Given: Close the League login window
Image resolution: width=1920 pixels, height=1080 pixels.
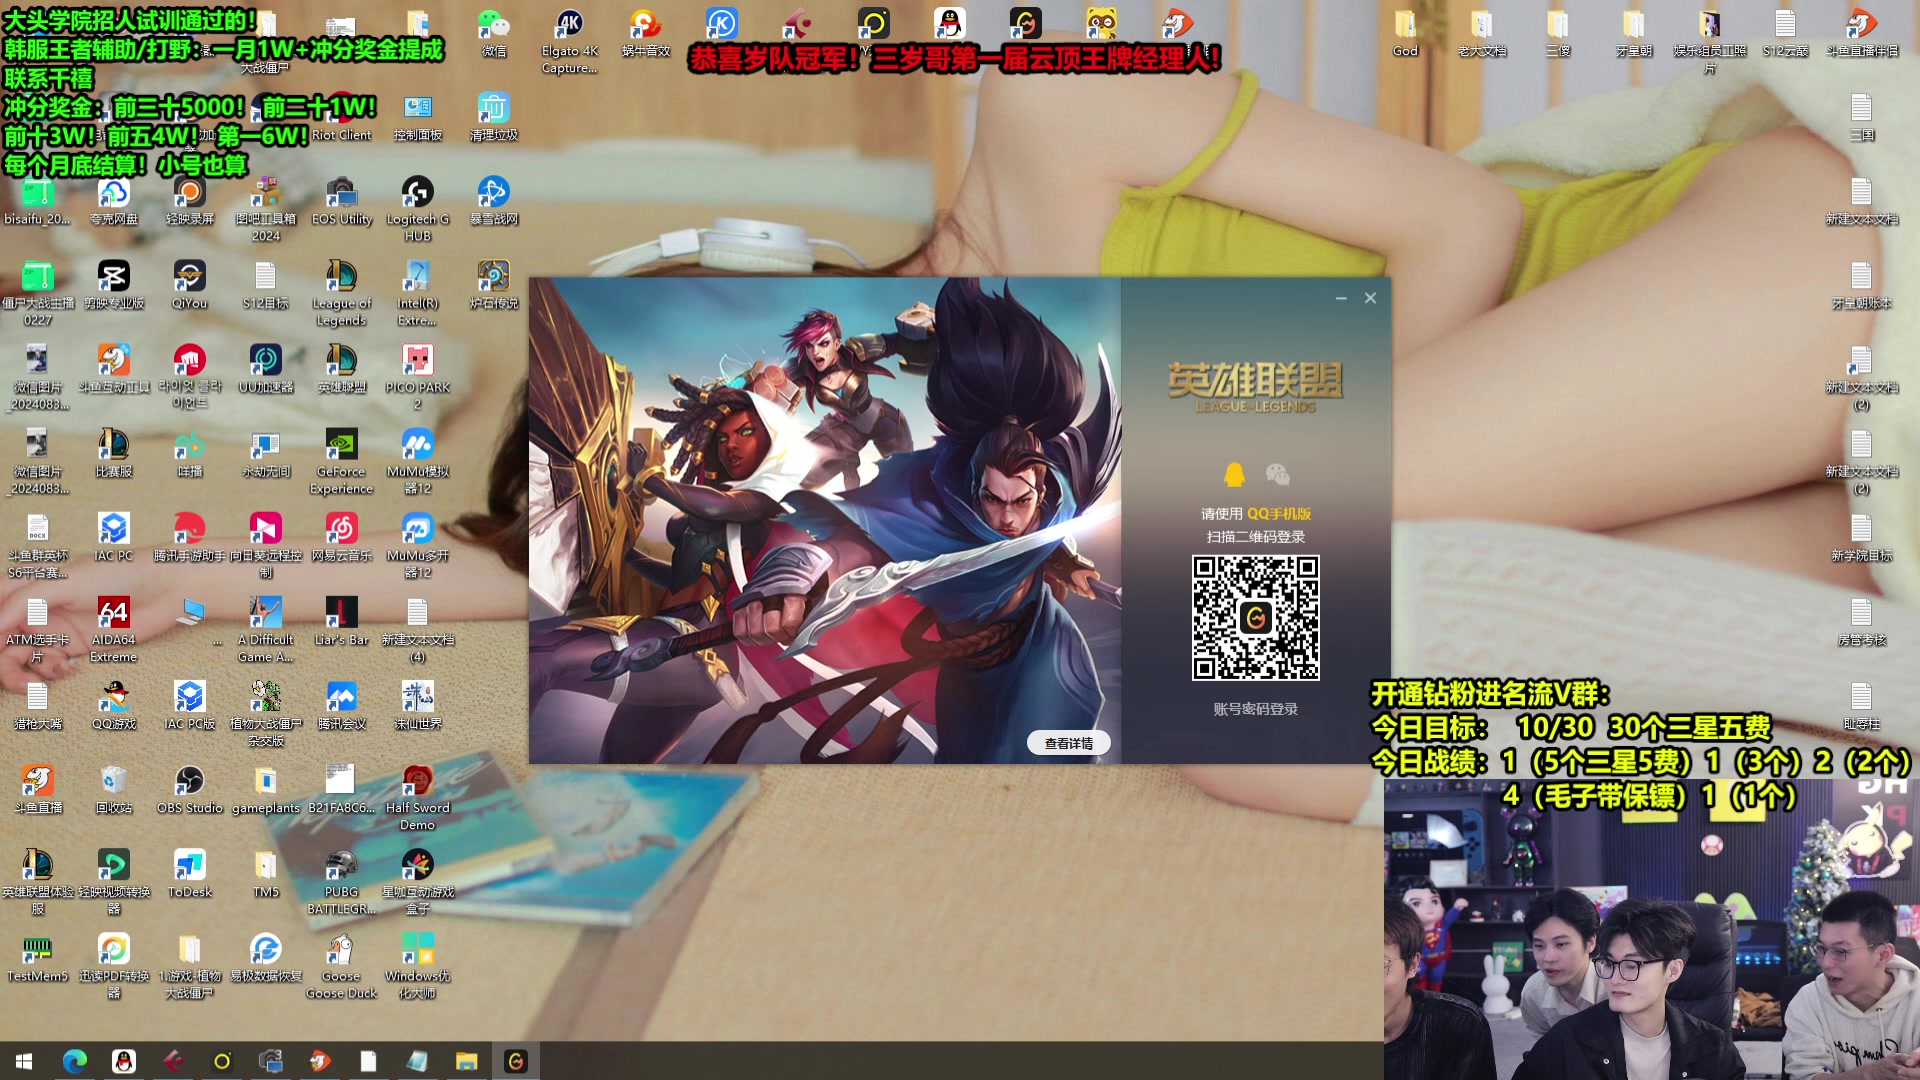Looking at the screenshot, I should pyautogui.click(x=1370, y=298).
